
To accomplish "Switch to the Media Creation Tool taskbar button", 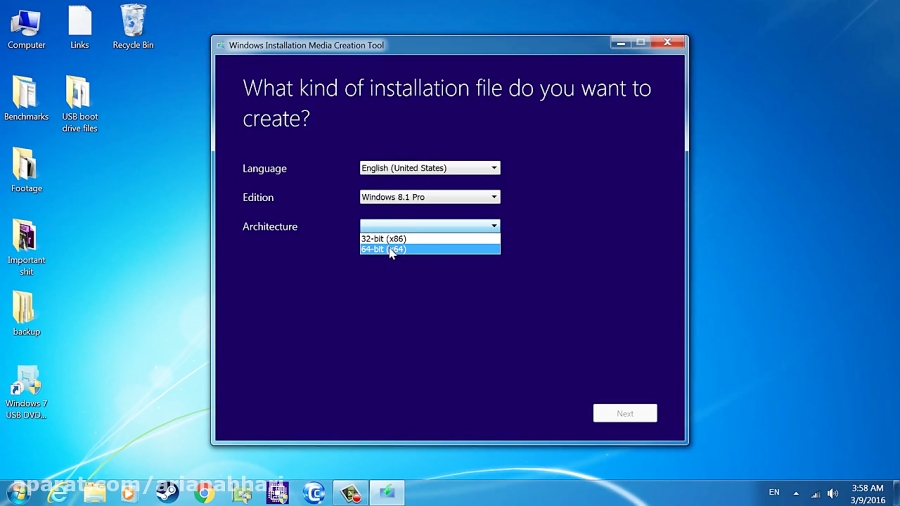I will (x=387, y=493).
